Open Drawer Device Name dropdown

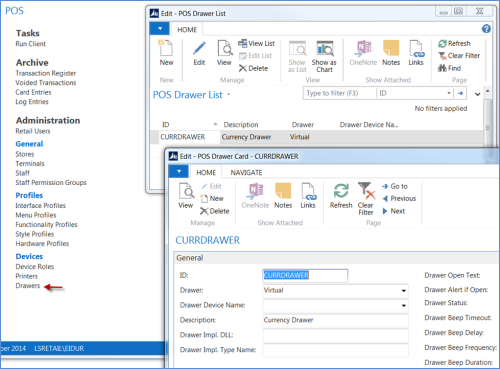click(404, 305)
